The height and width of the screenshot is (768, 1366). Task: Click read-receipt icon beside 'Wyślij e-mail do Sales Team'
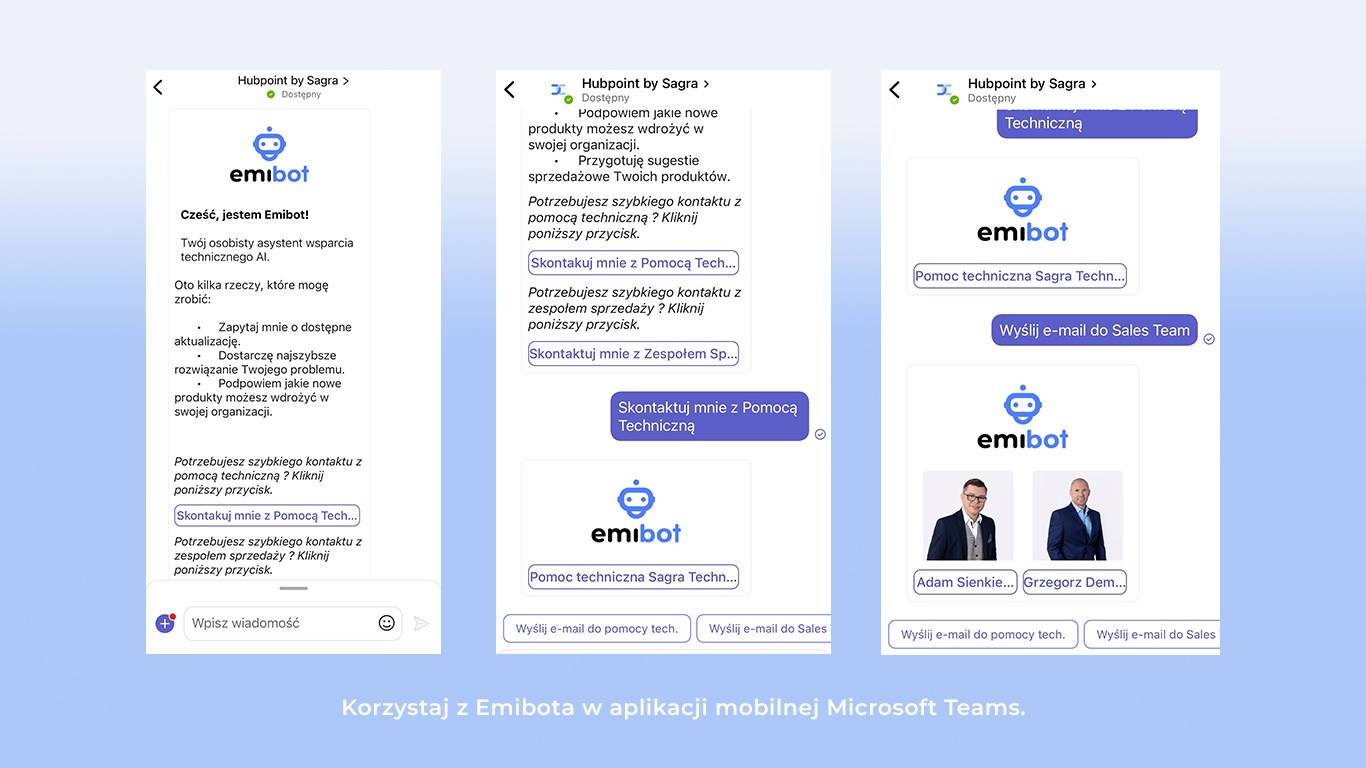(1209, 339)
